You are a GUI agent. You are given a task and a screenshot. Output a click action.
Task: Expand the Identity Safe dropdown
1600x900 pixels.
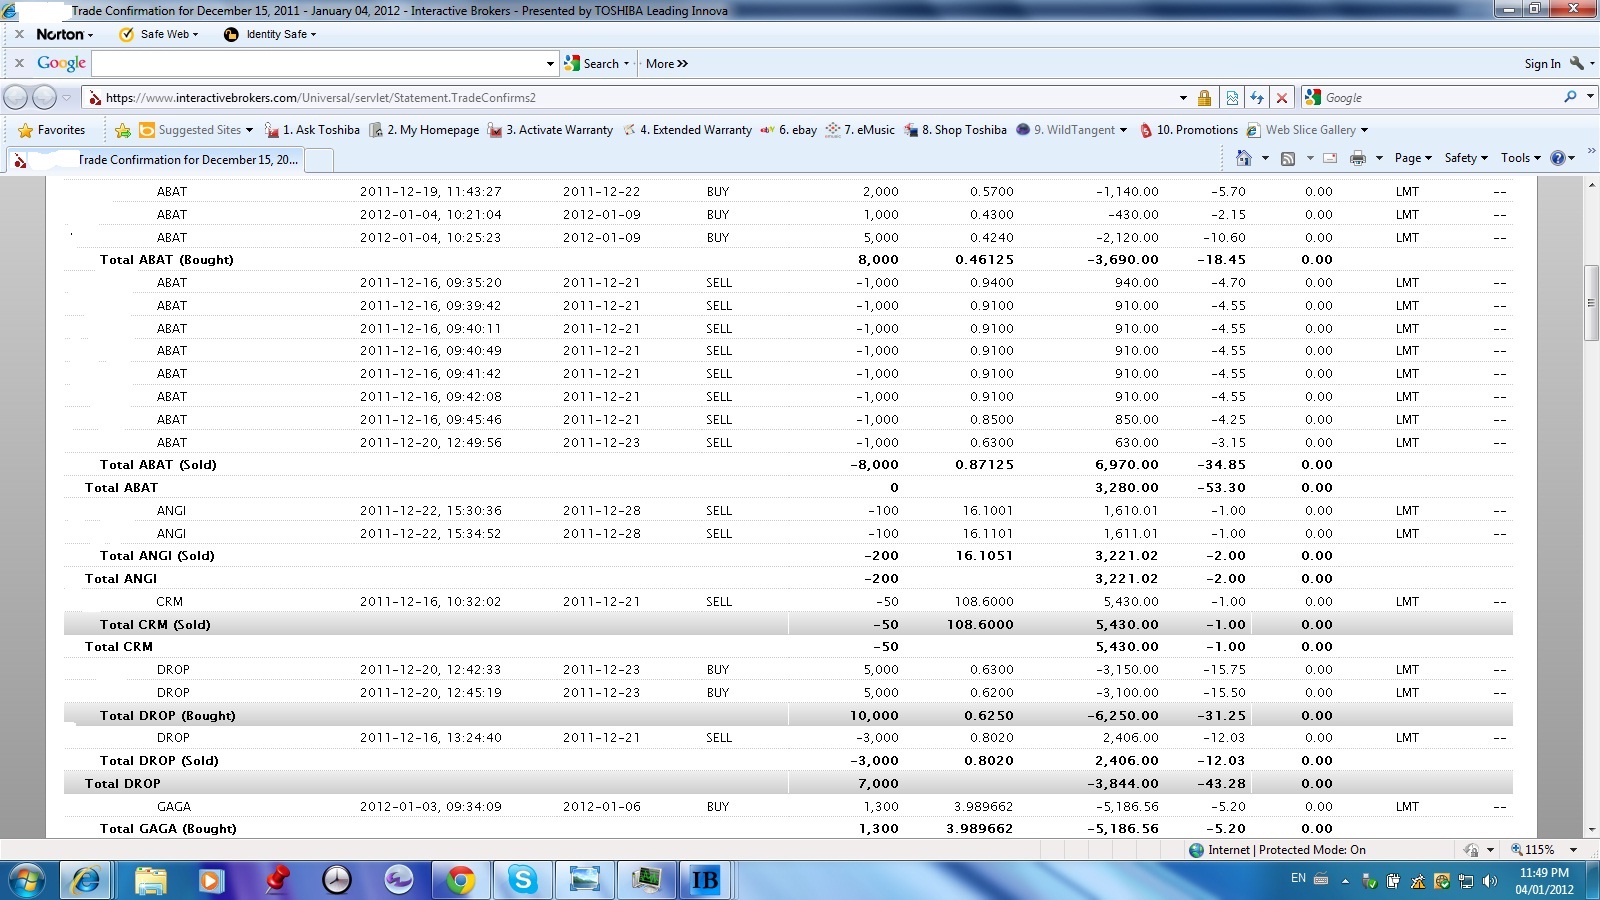pos(270,34)
